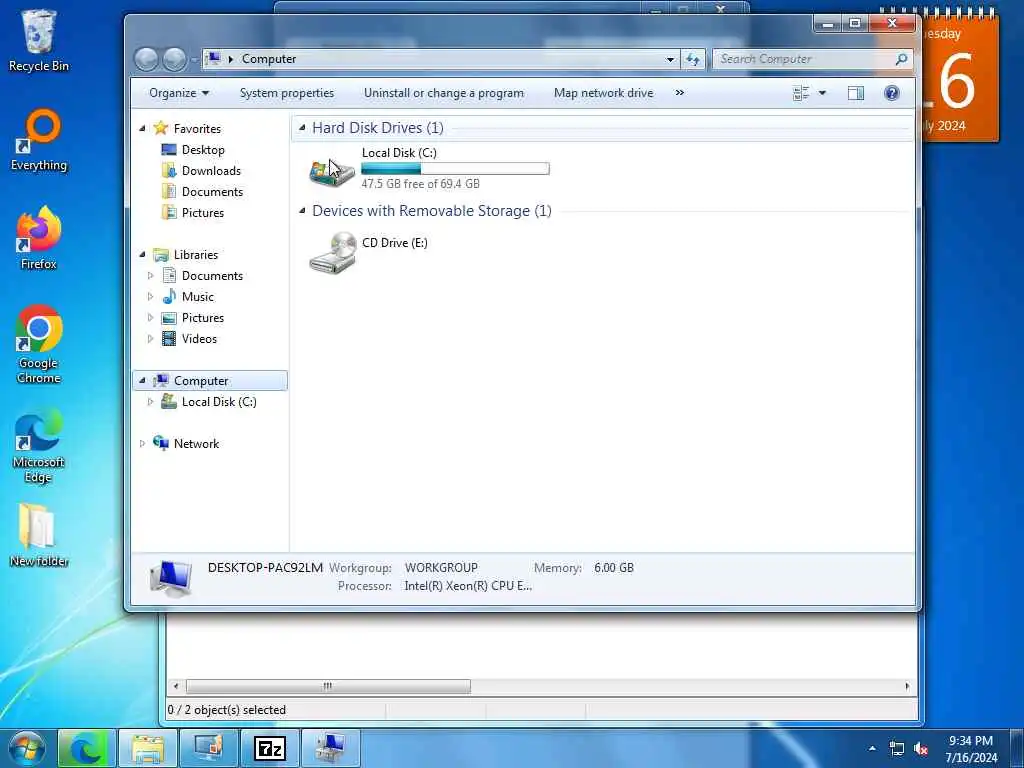Open the Firefox desktop shortcut
Image resolution: width=1024 pixels, height=768 pixels.
click(x=39, y=239)
